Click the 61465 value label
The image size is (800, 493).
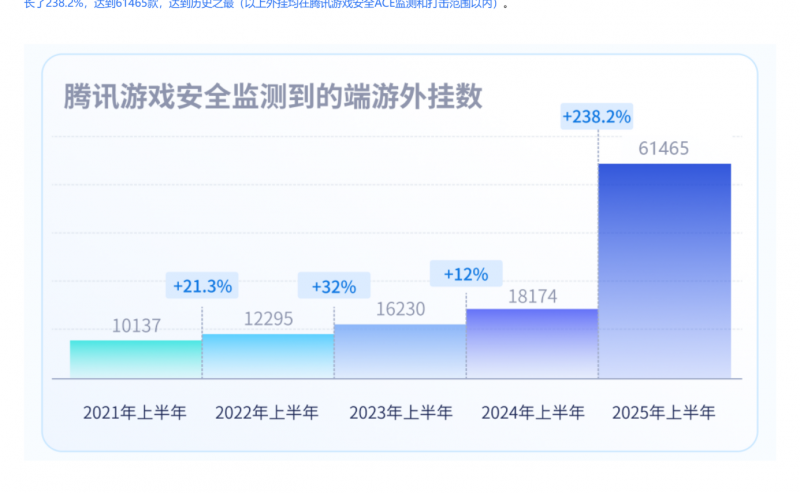tap(664, 149)
